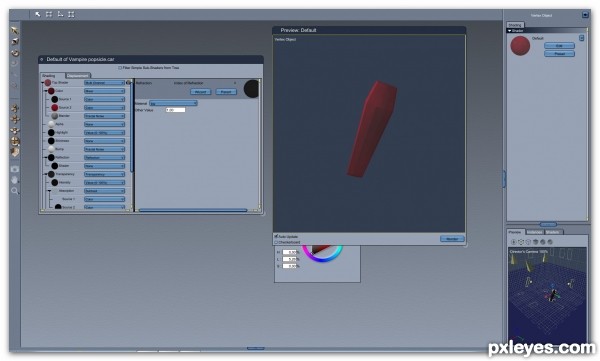The width and height of the screenshot is (600, 361).
Task: Click the second bounding-box icon in top toolbar
Action: point(49,14)
